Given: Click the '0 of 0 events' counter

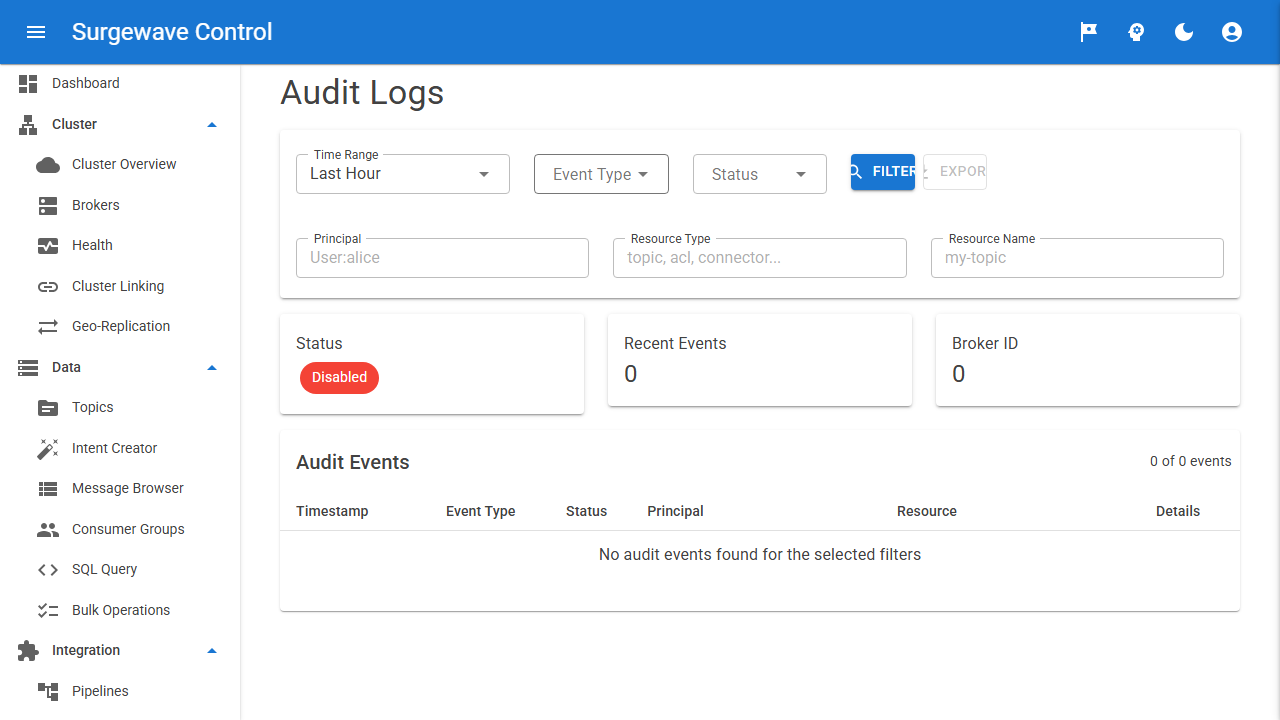Looking at the screenshot, I should pyautogui.click(x=1191, y=461).
